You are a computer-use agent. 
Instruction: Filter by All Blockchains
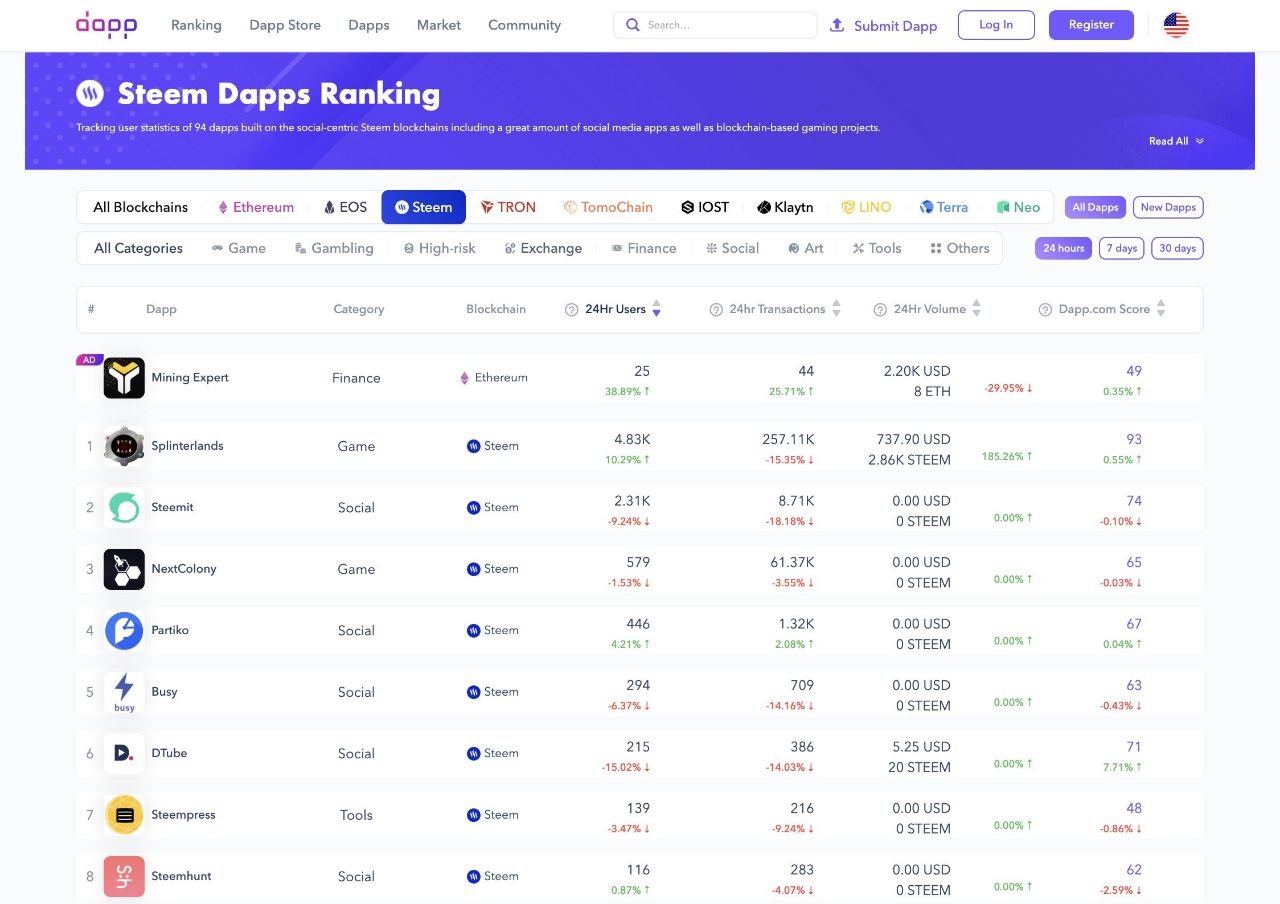(140, 207)
